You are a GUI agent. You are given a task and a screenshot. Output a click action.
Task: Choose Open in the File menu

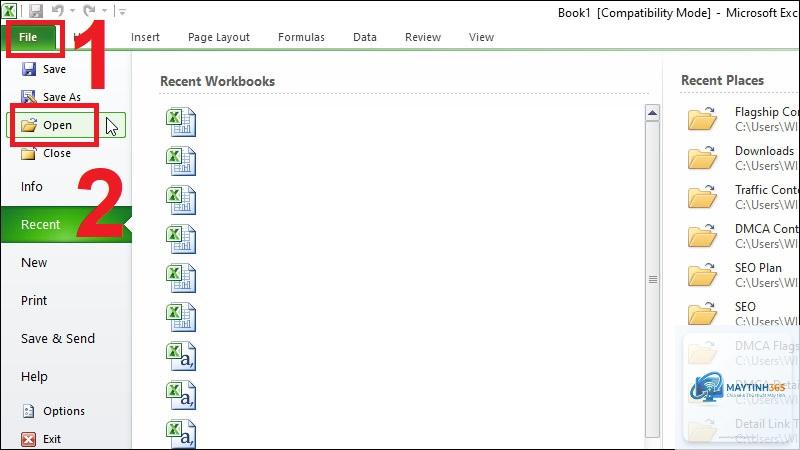click(x=65, y=125)
